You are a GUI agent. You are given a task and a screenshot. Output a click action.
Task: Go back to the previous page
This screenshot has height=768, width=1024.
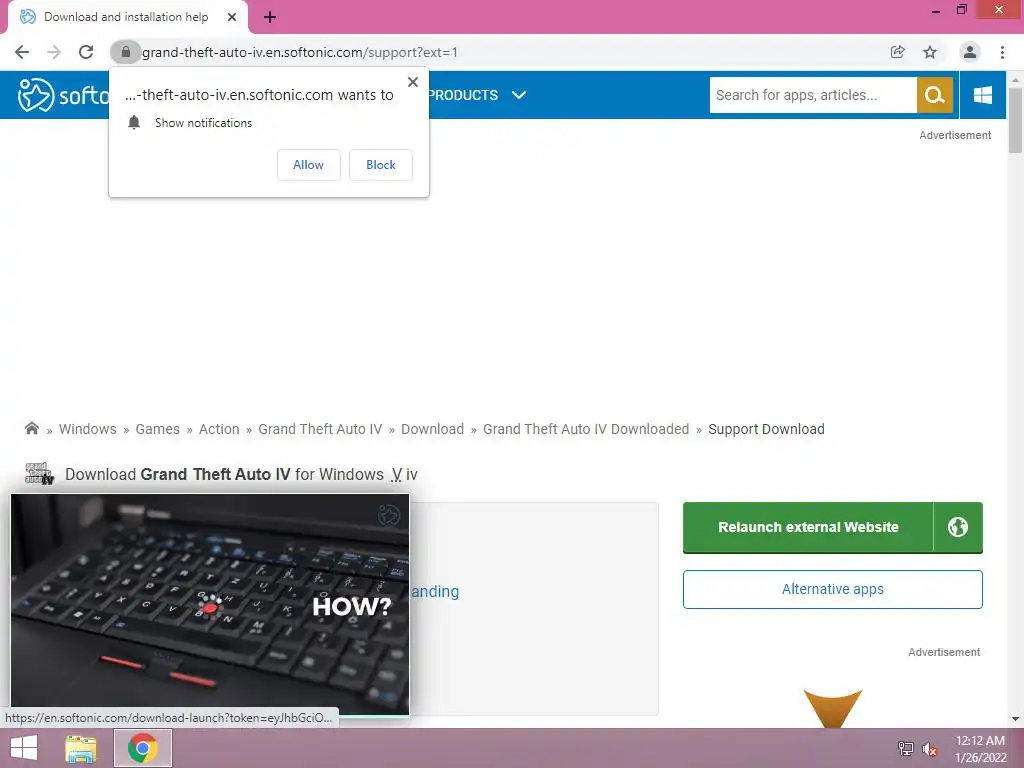click(22, 52)
